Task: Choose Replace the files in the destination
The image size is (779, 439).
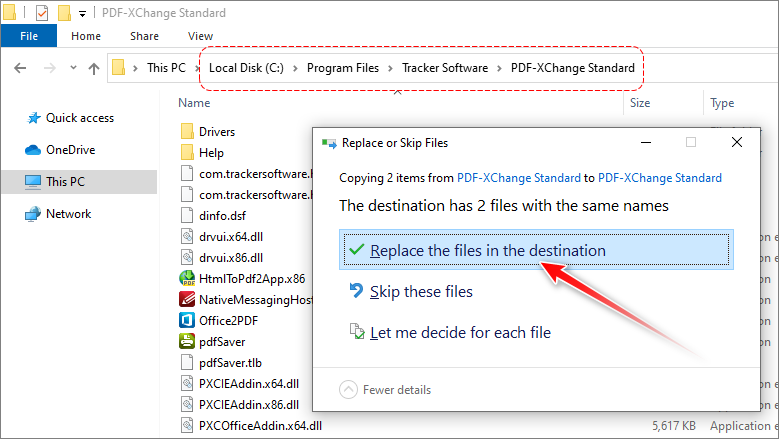Action: pyautogui.click(x=536, y=250)
